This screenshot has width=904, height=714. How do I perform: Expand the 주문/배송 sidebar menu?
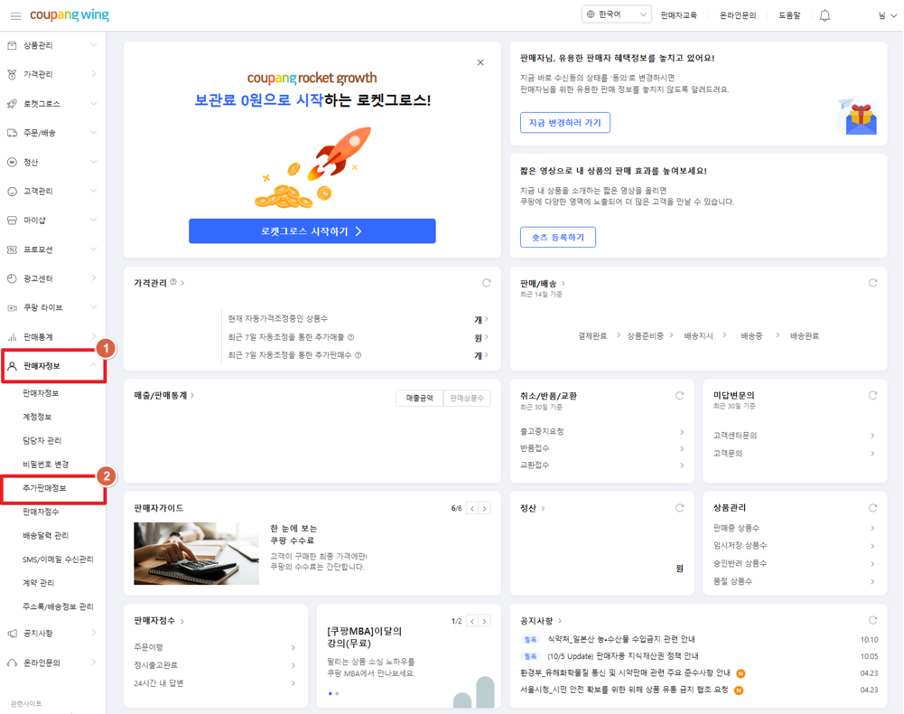coord(93,132)
